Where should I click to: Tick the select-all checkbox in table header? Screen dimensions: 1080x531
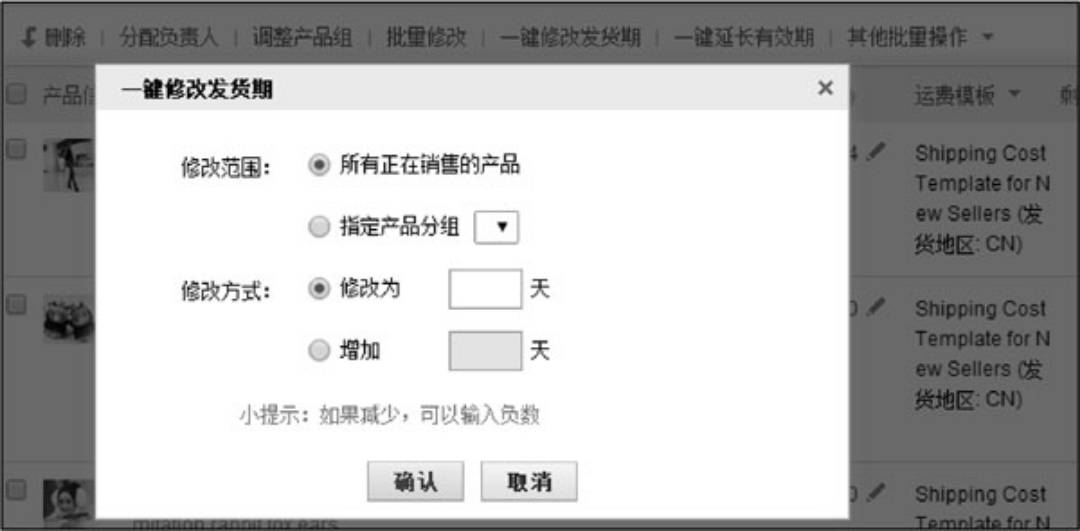[x=16, y=94]
